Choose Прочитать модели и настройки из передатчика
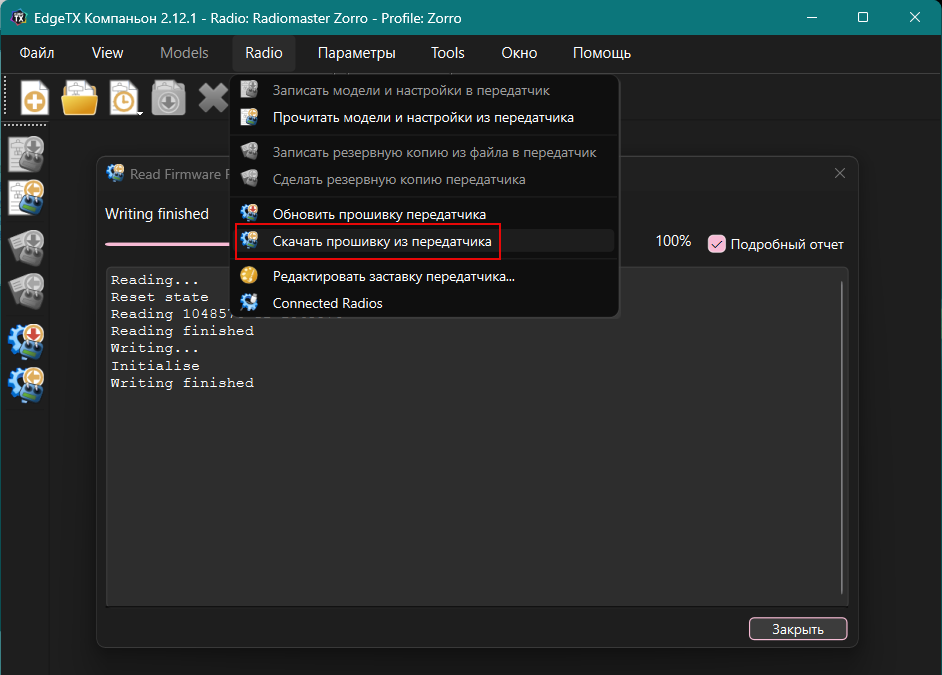This screenshot has height=675, width=942. (x=424, y=117)
